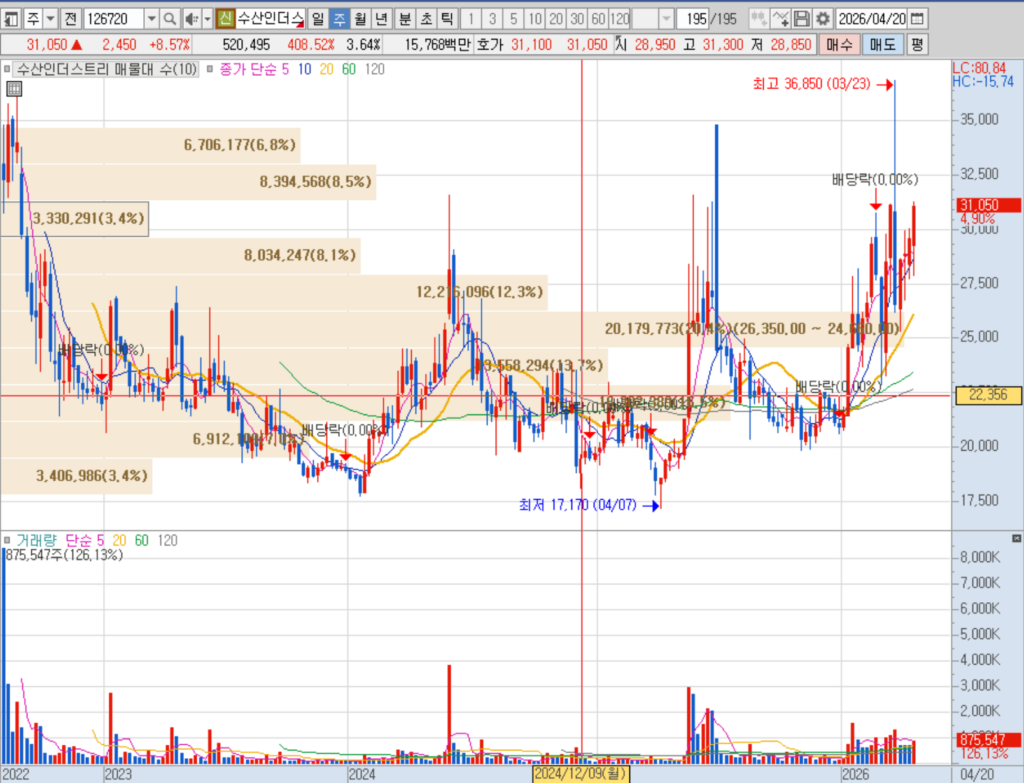The height and width of the screenshot is (783, 1024).
Task: Click the 호가 quote label
Action: [x=490, y=44]
